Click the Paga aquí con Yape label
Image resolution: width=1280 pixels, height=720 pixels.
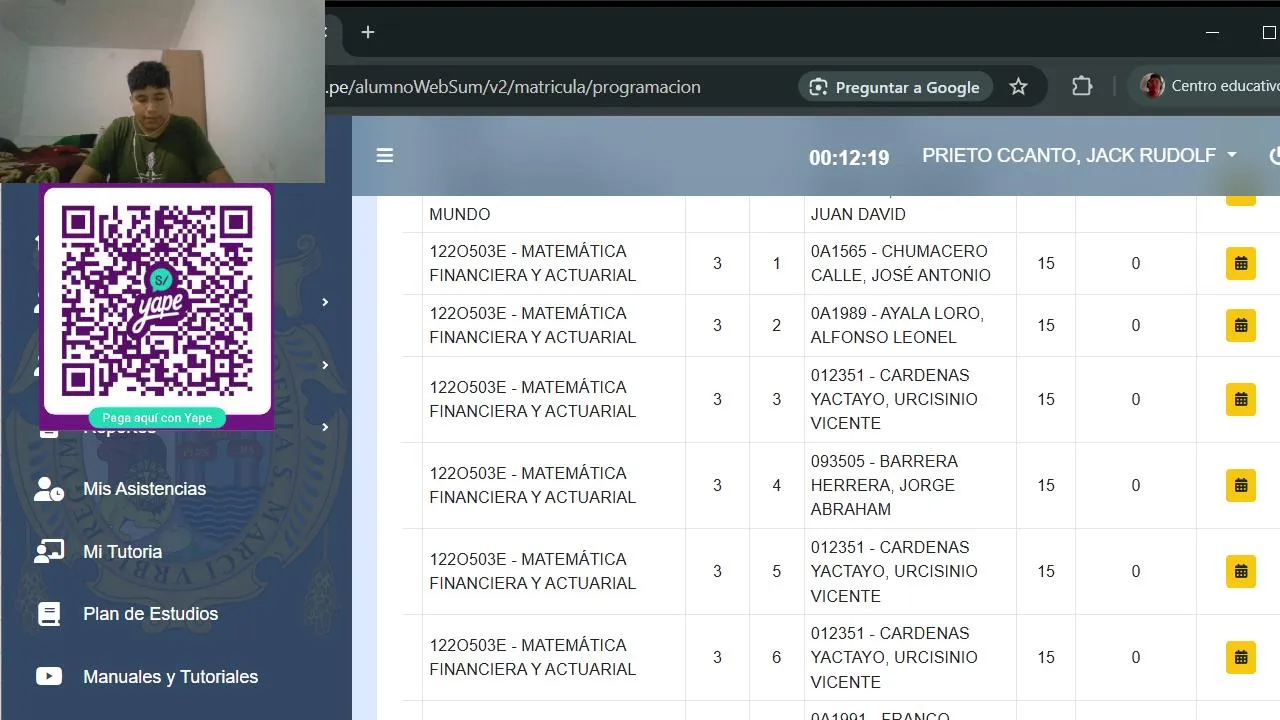point(157,418)
